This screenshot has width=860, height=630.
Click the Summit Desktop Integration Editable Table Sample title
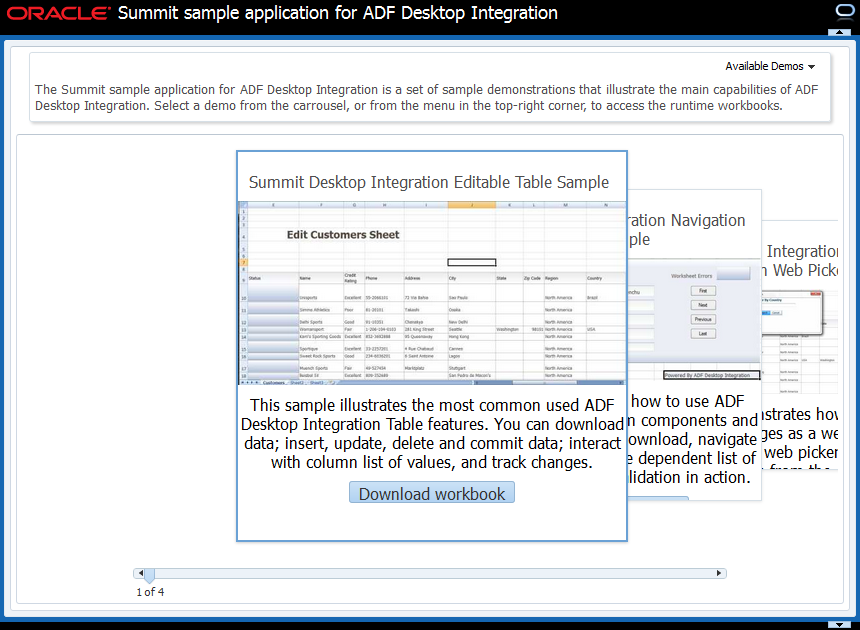[x=428, y=182]
